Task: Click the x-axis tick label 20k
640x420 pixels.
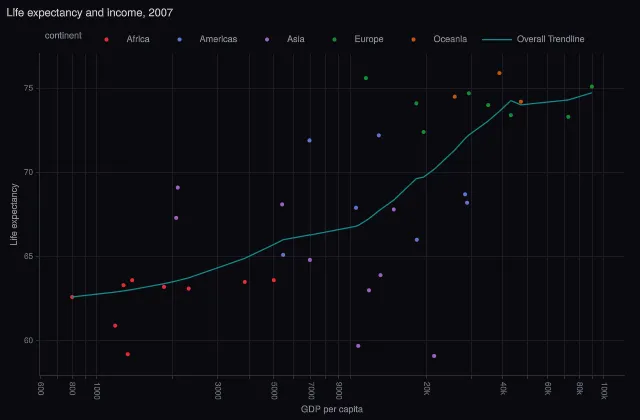Action: (x=427, y=389)
